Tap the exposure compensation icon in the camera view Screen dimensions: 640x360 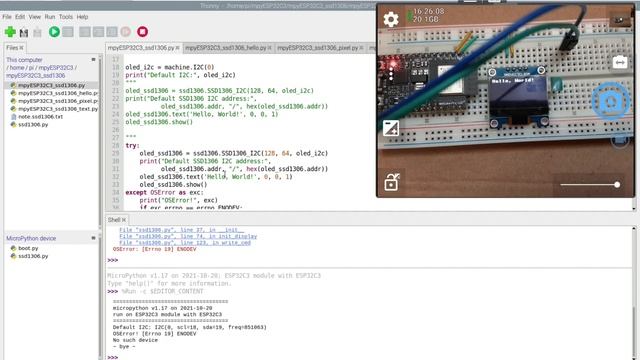(x=391, y=128)
